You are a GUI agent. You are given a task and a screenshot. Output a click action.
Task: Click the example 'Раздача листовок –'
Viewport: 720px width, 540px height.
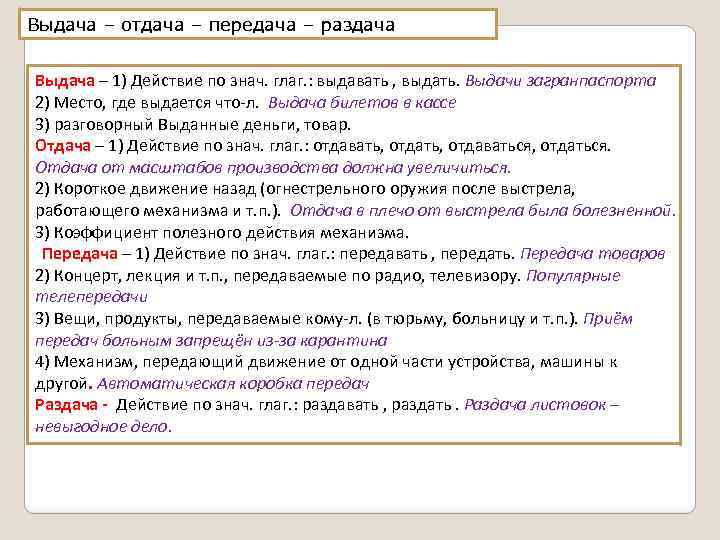(x=542, y=405)
